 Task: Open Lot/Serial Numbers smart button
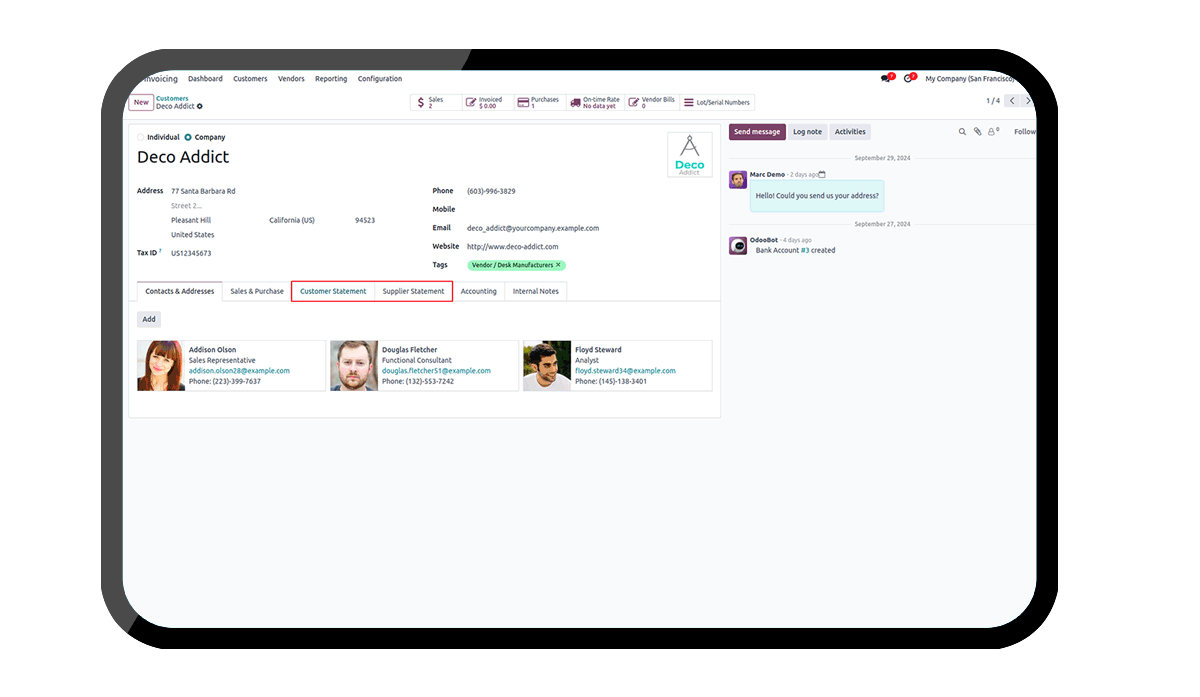point(717,102)
